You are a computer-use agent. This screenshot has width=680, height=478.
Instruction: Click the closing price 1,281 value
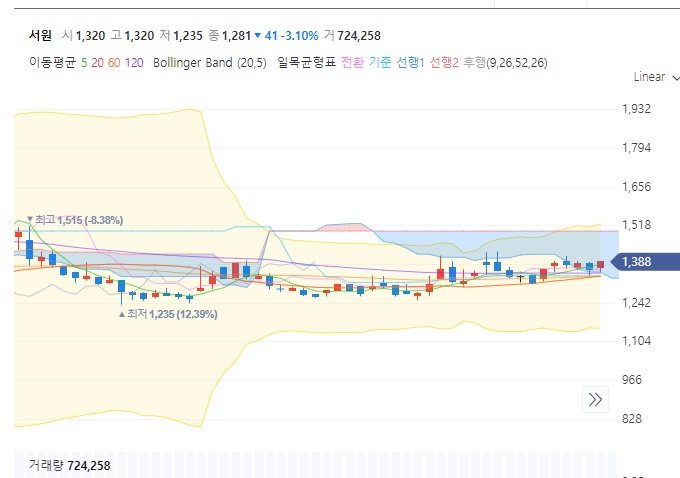click(236, 36)
